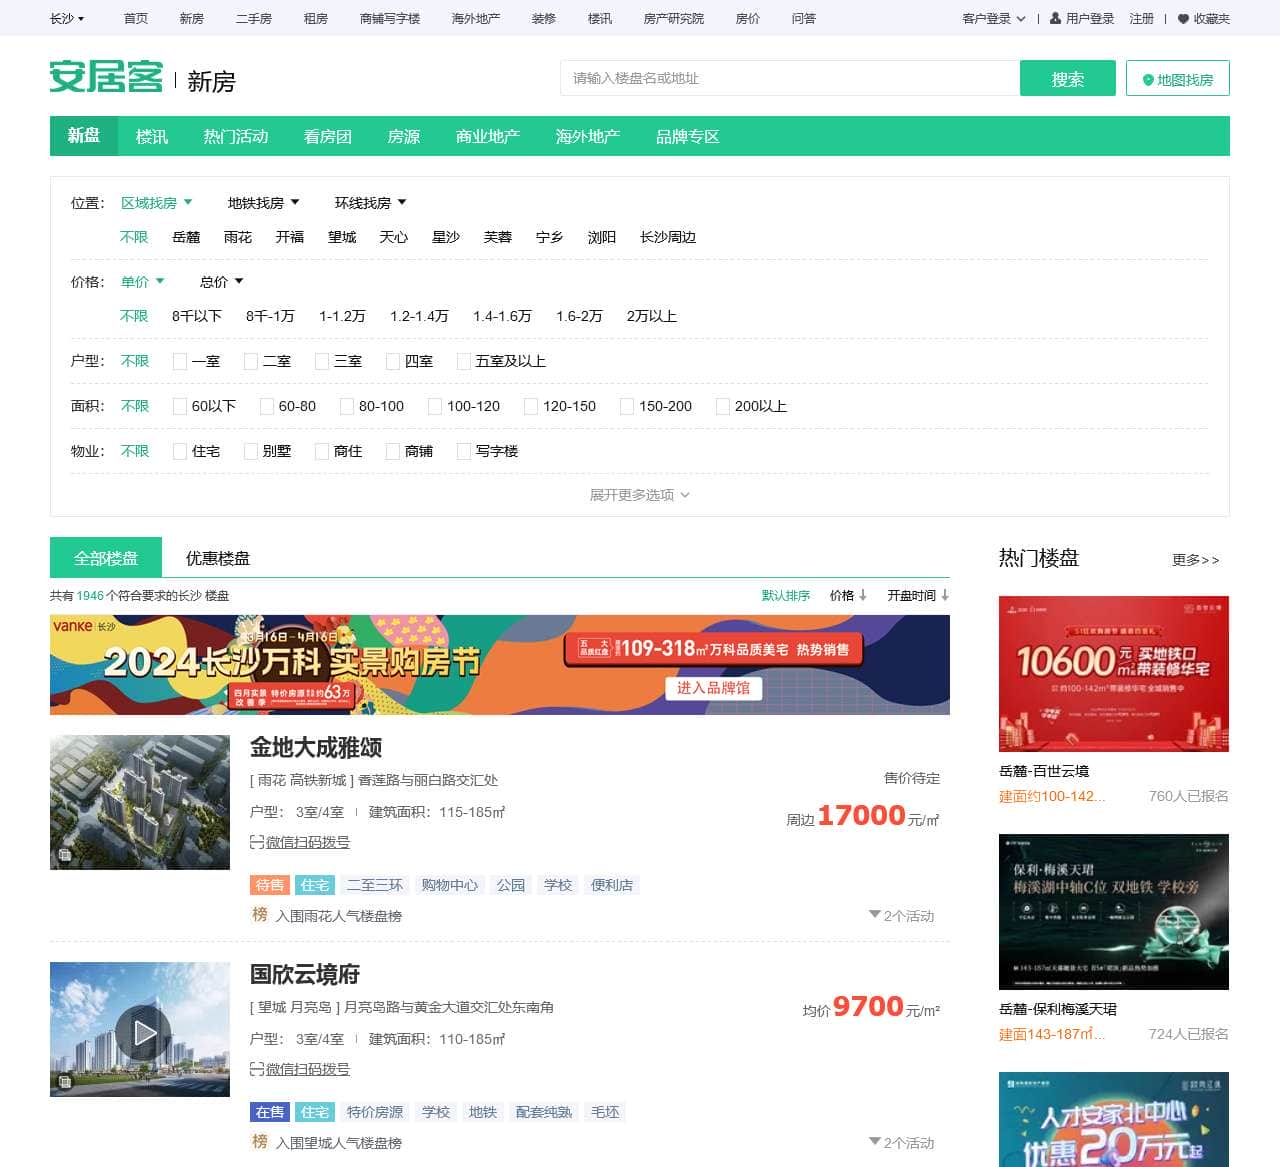Select the 热门活动 navigation tab

(x=236, y=136)
